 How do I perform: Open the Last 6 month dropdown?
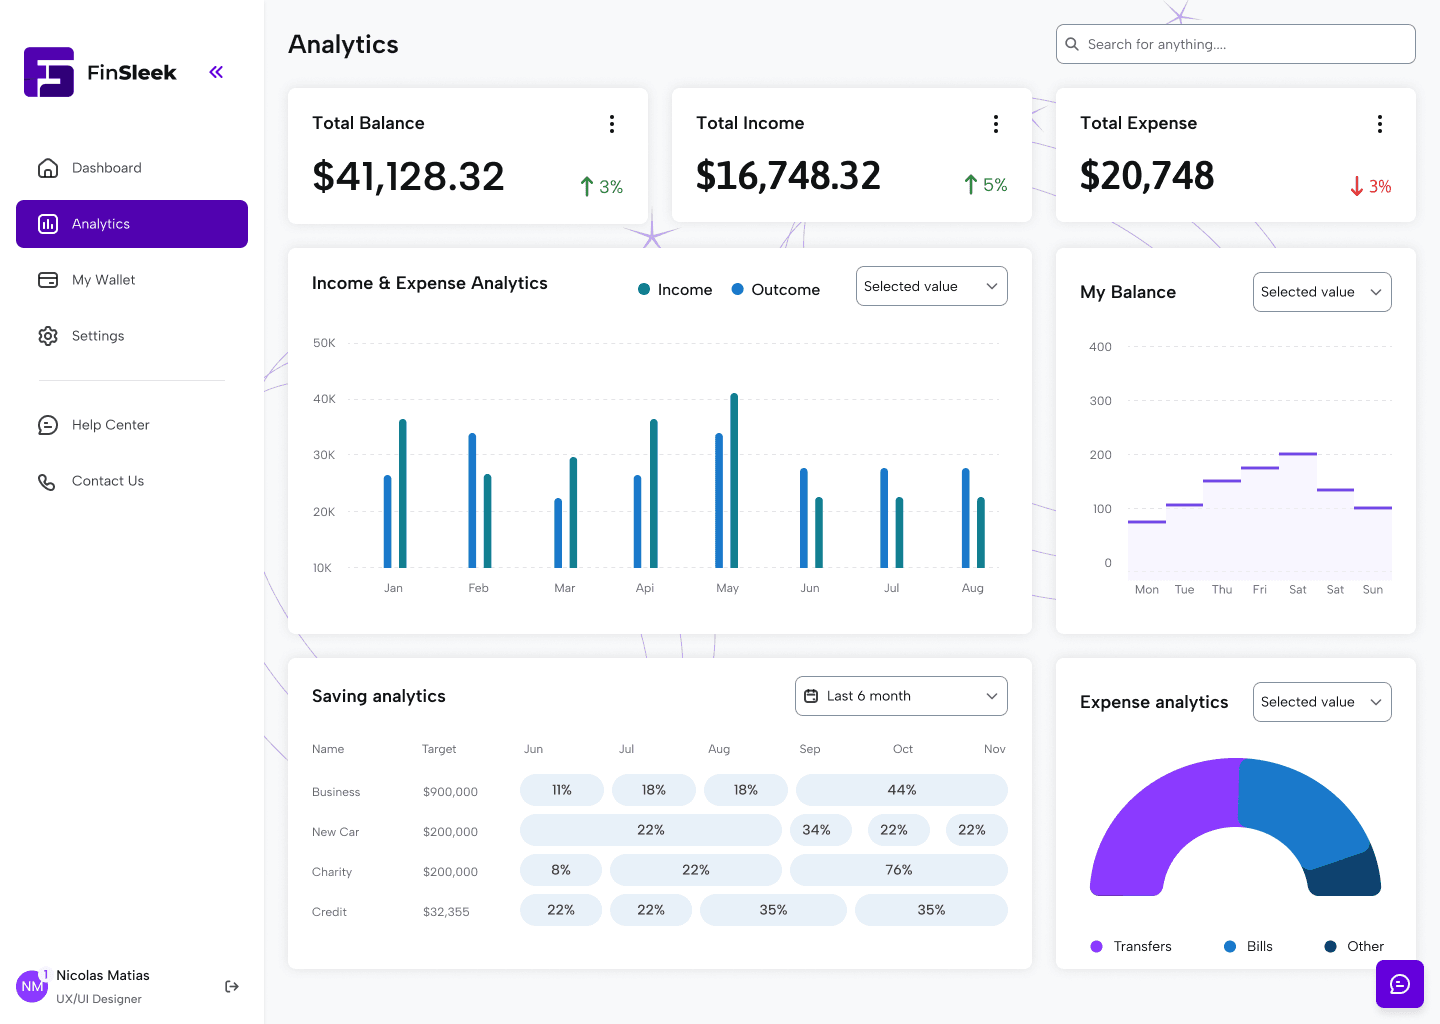coord(900,696)
